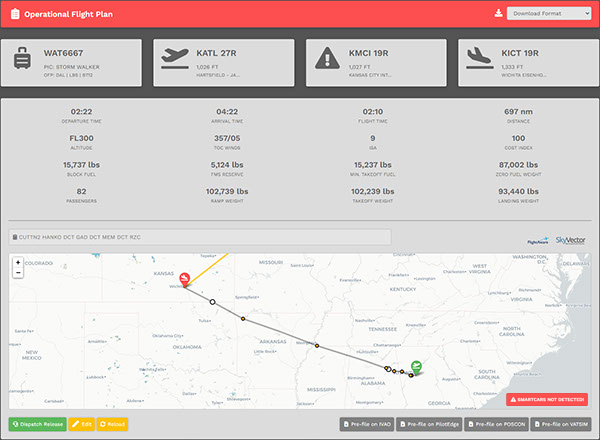Open the Download Format dropdown
The height and width of the screenshot is (440, 600).
549,13
